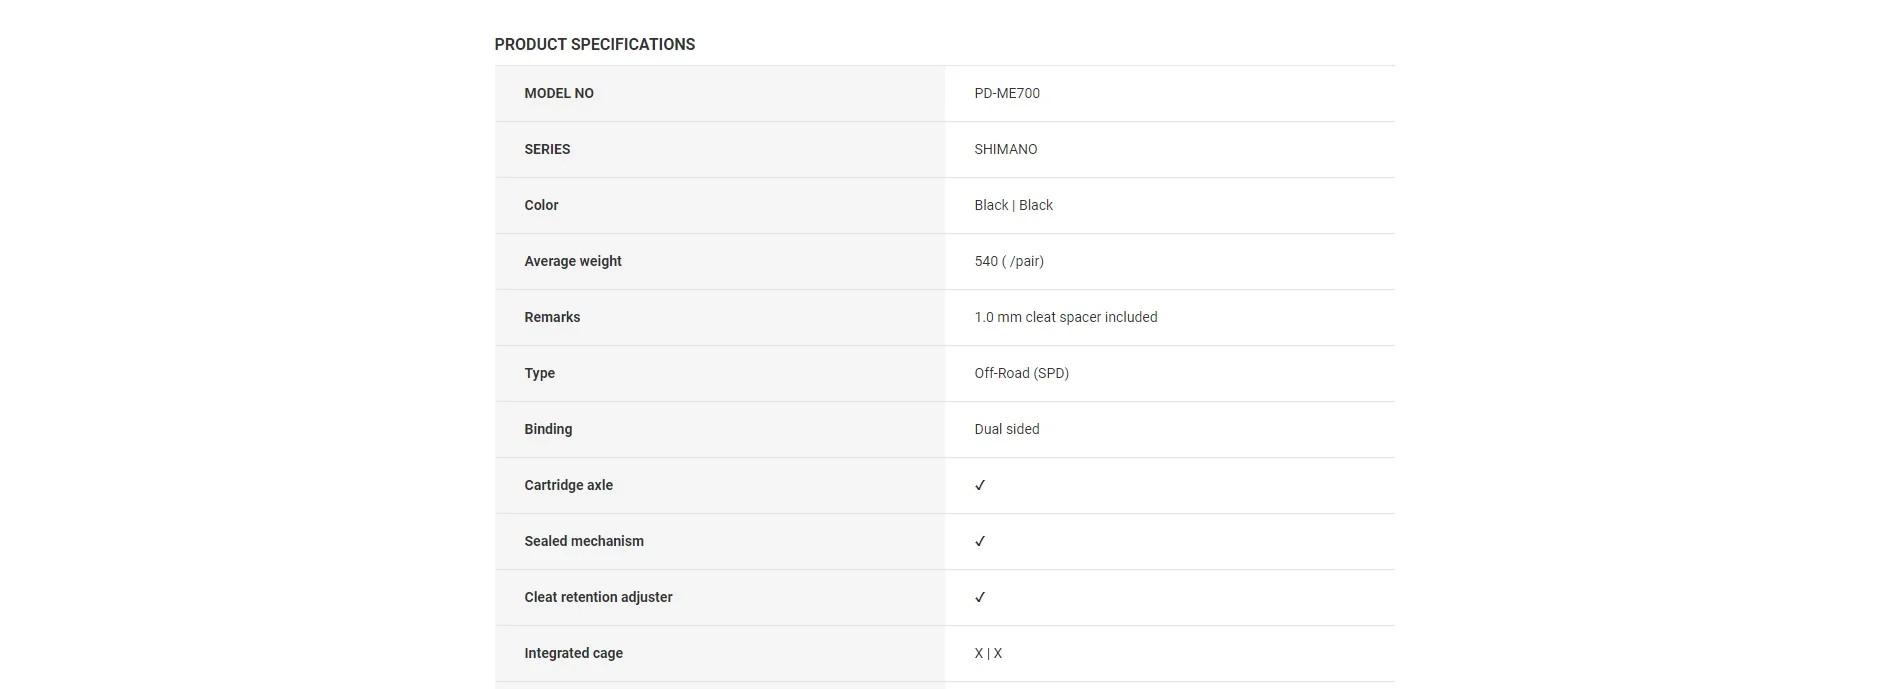Click the Remarks row label
The height and width of the screenshot is (689, 1880).
tap(552, 317)
